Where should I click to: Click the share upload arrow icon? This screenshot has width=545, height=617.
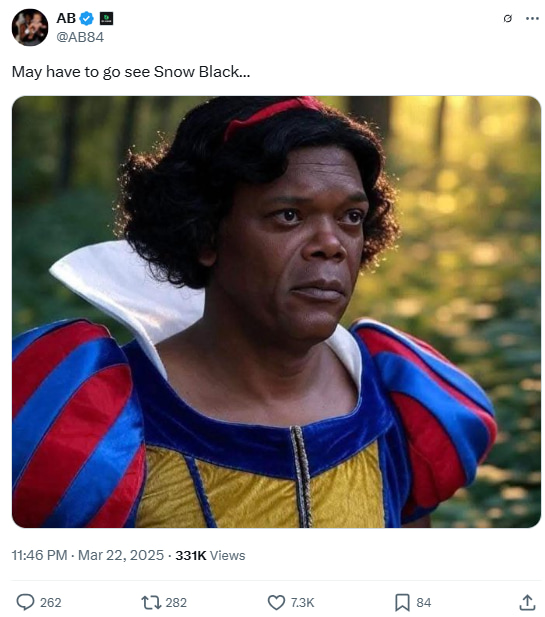tap(527, 602)
